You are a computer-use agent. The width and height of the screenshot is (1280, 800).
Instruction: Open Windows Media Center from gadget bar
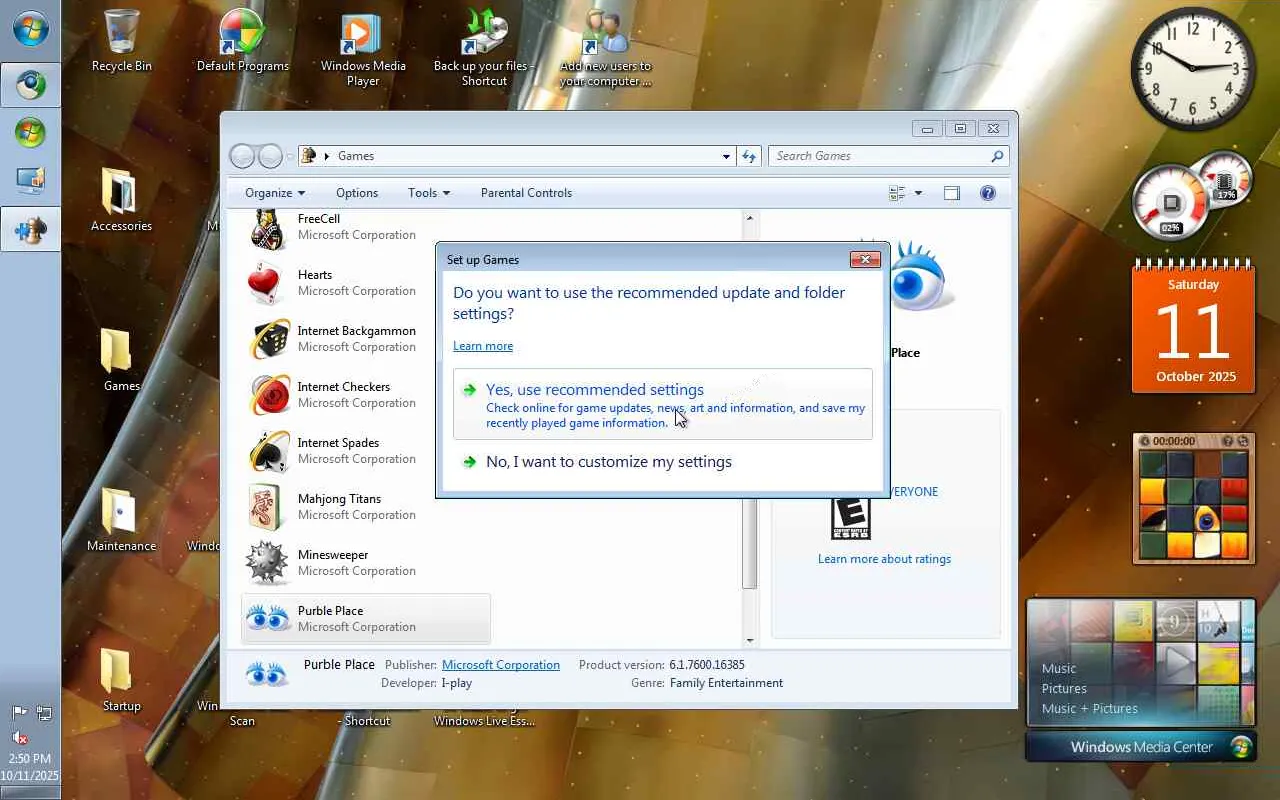(1141, 747)
